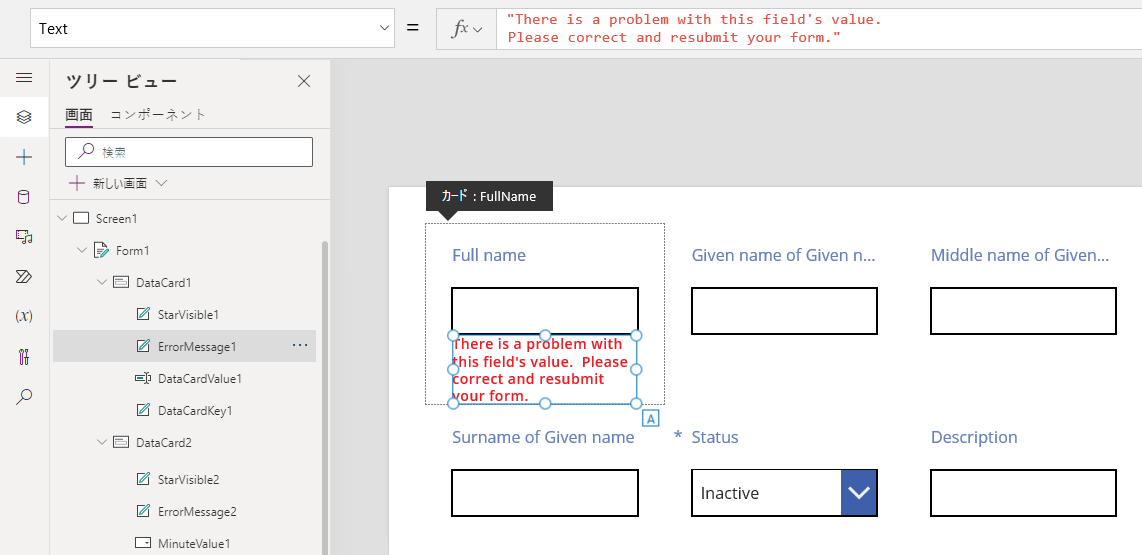This screenshot has width=1142, height=555.
Task: Click the ErrorMessage2 label icon
Action: click(143, 511)
